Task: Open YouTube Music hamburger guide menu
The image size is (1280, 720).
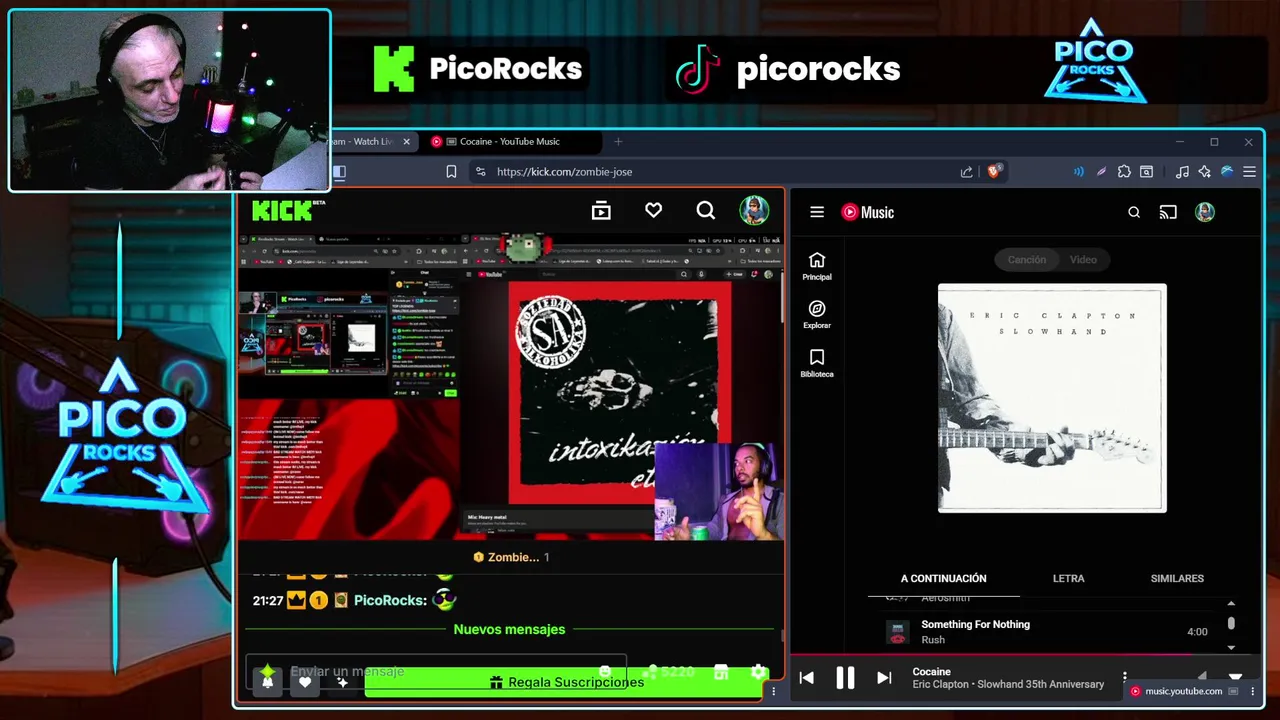Action: (x=817, y=212)
